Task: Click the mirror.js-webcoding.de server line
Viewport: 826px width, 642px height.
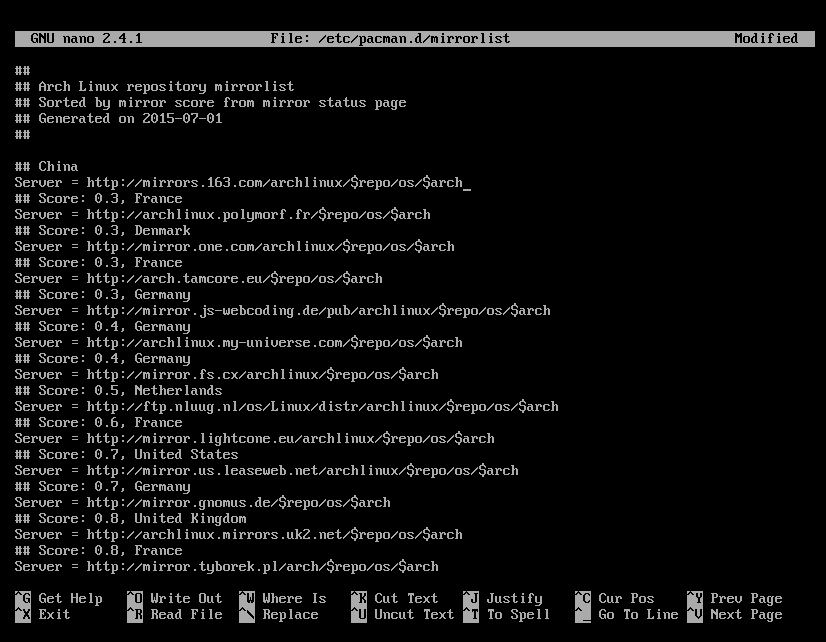Action: pos(282,311)
